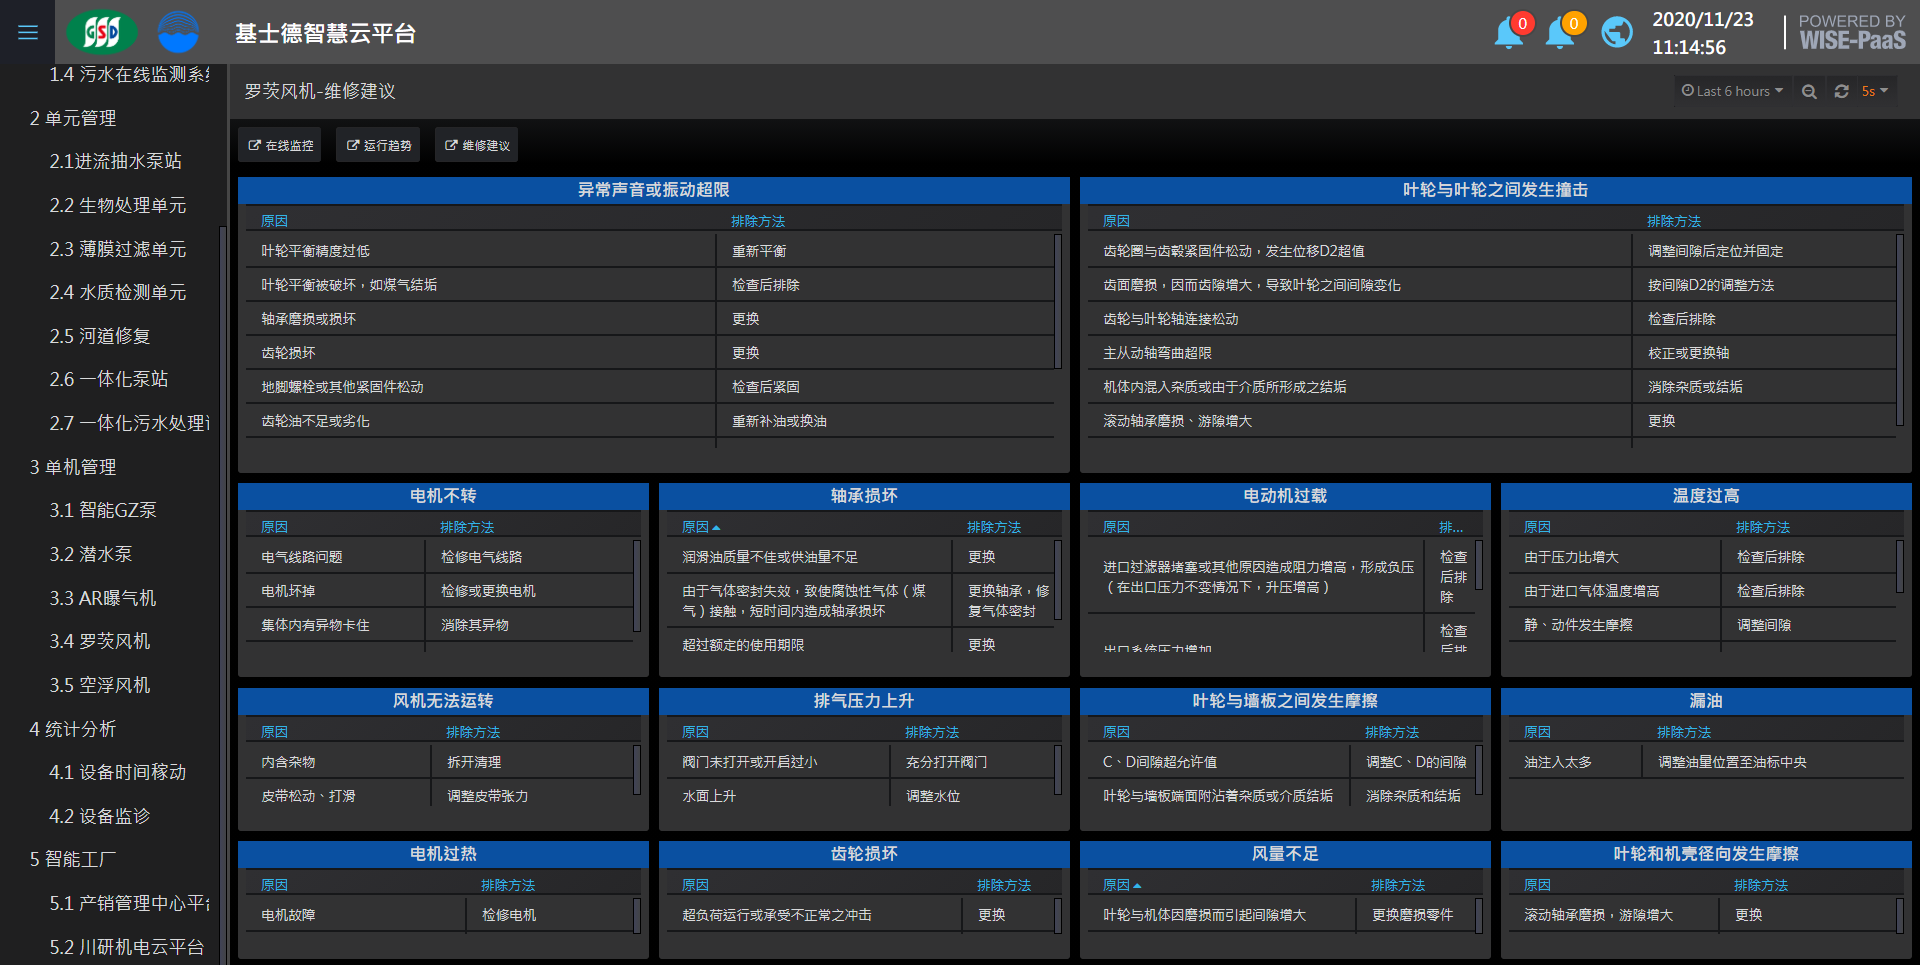This screenshot has height=965, width=1920.
Task: Open the 5s refresh interval dropdown
Action: click(1874, 91)
